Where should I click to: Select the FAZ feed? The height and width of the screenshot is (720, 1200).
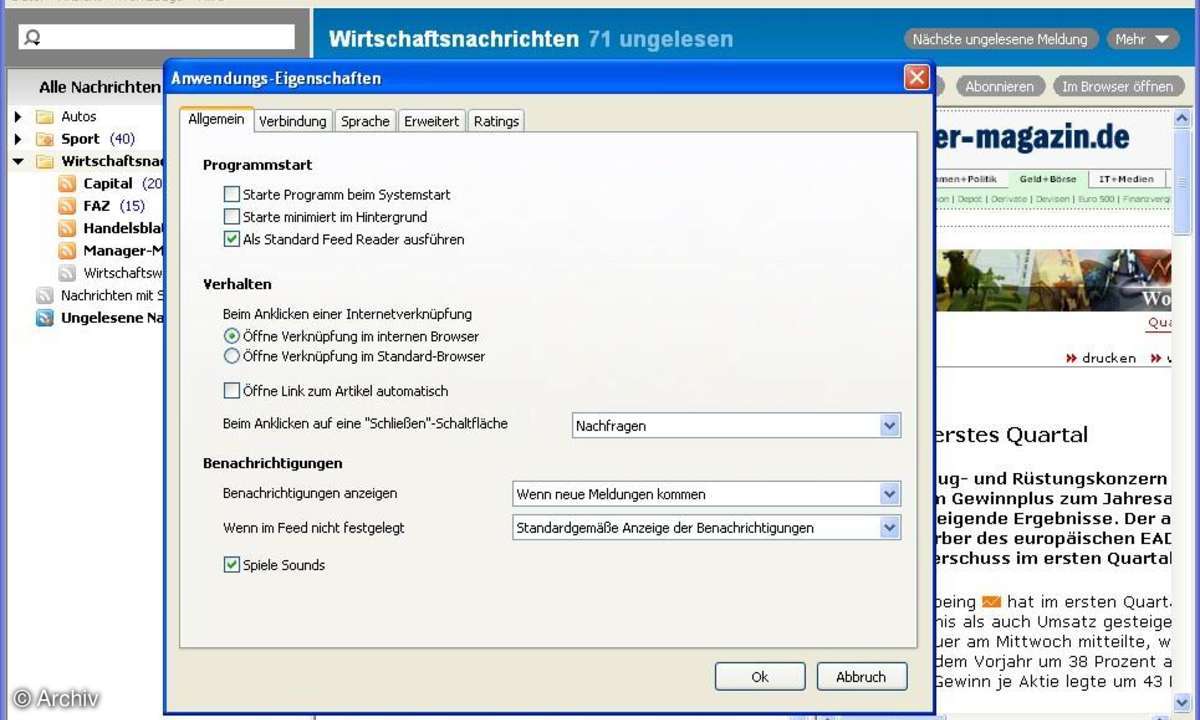[x=97, y=206]
